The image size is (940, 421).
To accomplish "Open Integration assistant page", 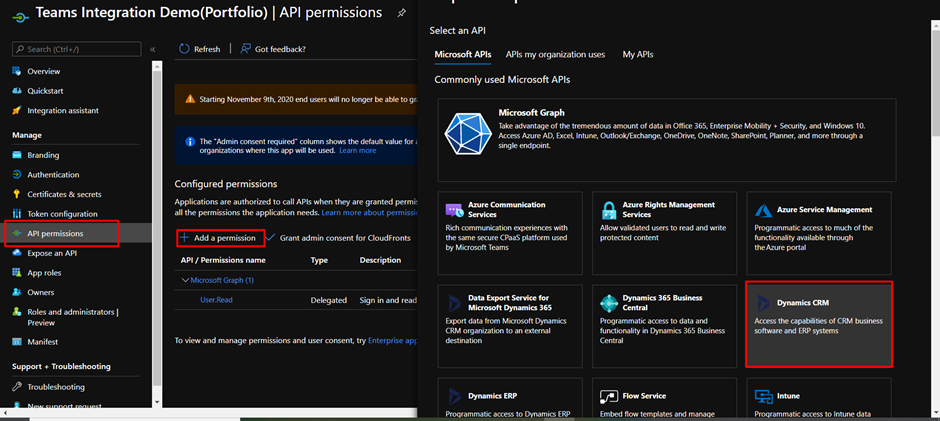I will coord(63,111).
